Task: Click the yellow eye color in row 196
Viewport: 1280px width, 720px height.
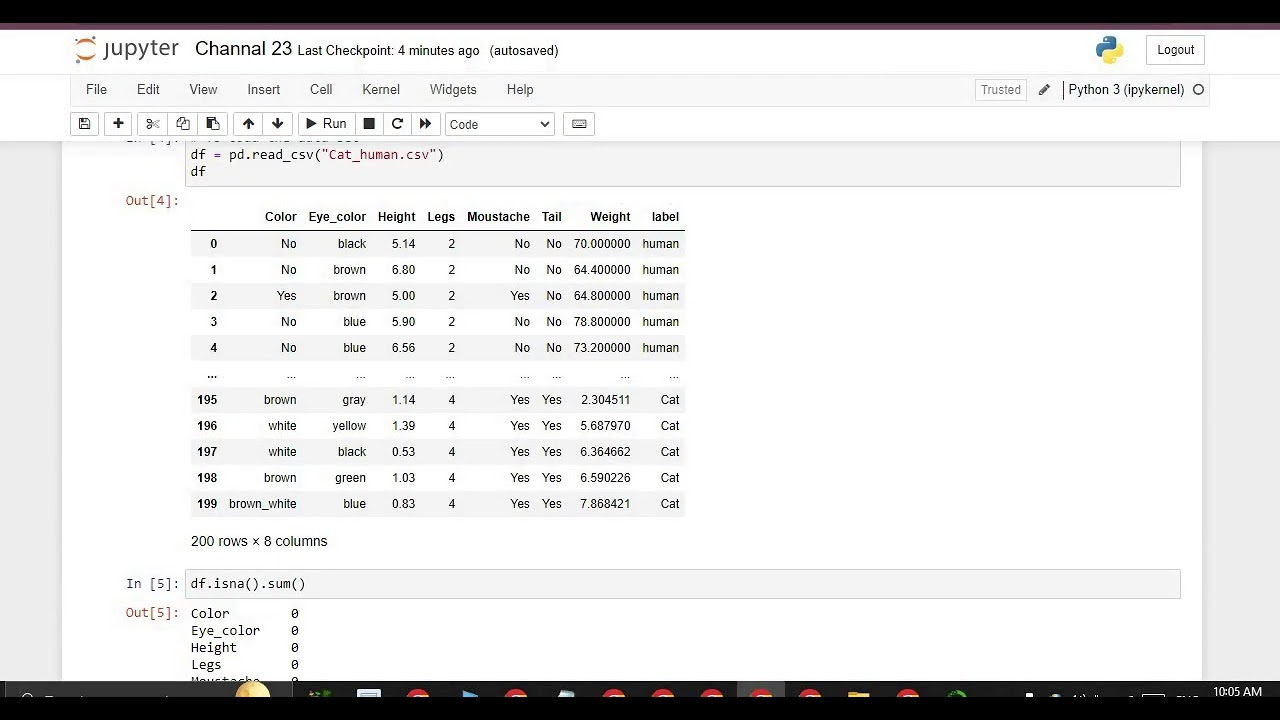Action: [x=350, y=426]
